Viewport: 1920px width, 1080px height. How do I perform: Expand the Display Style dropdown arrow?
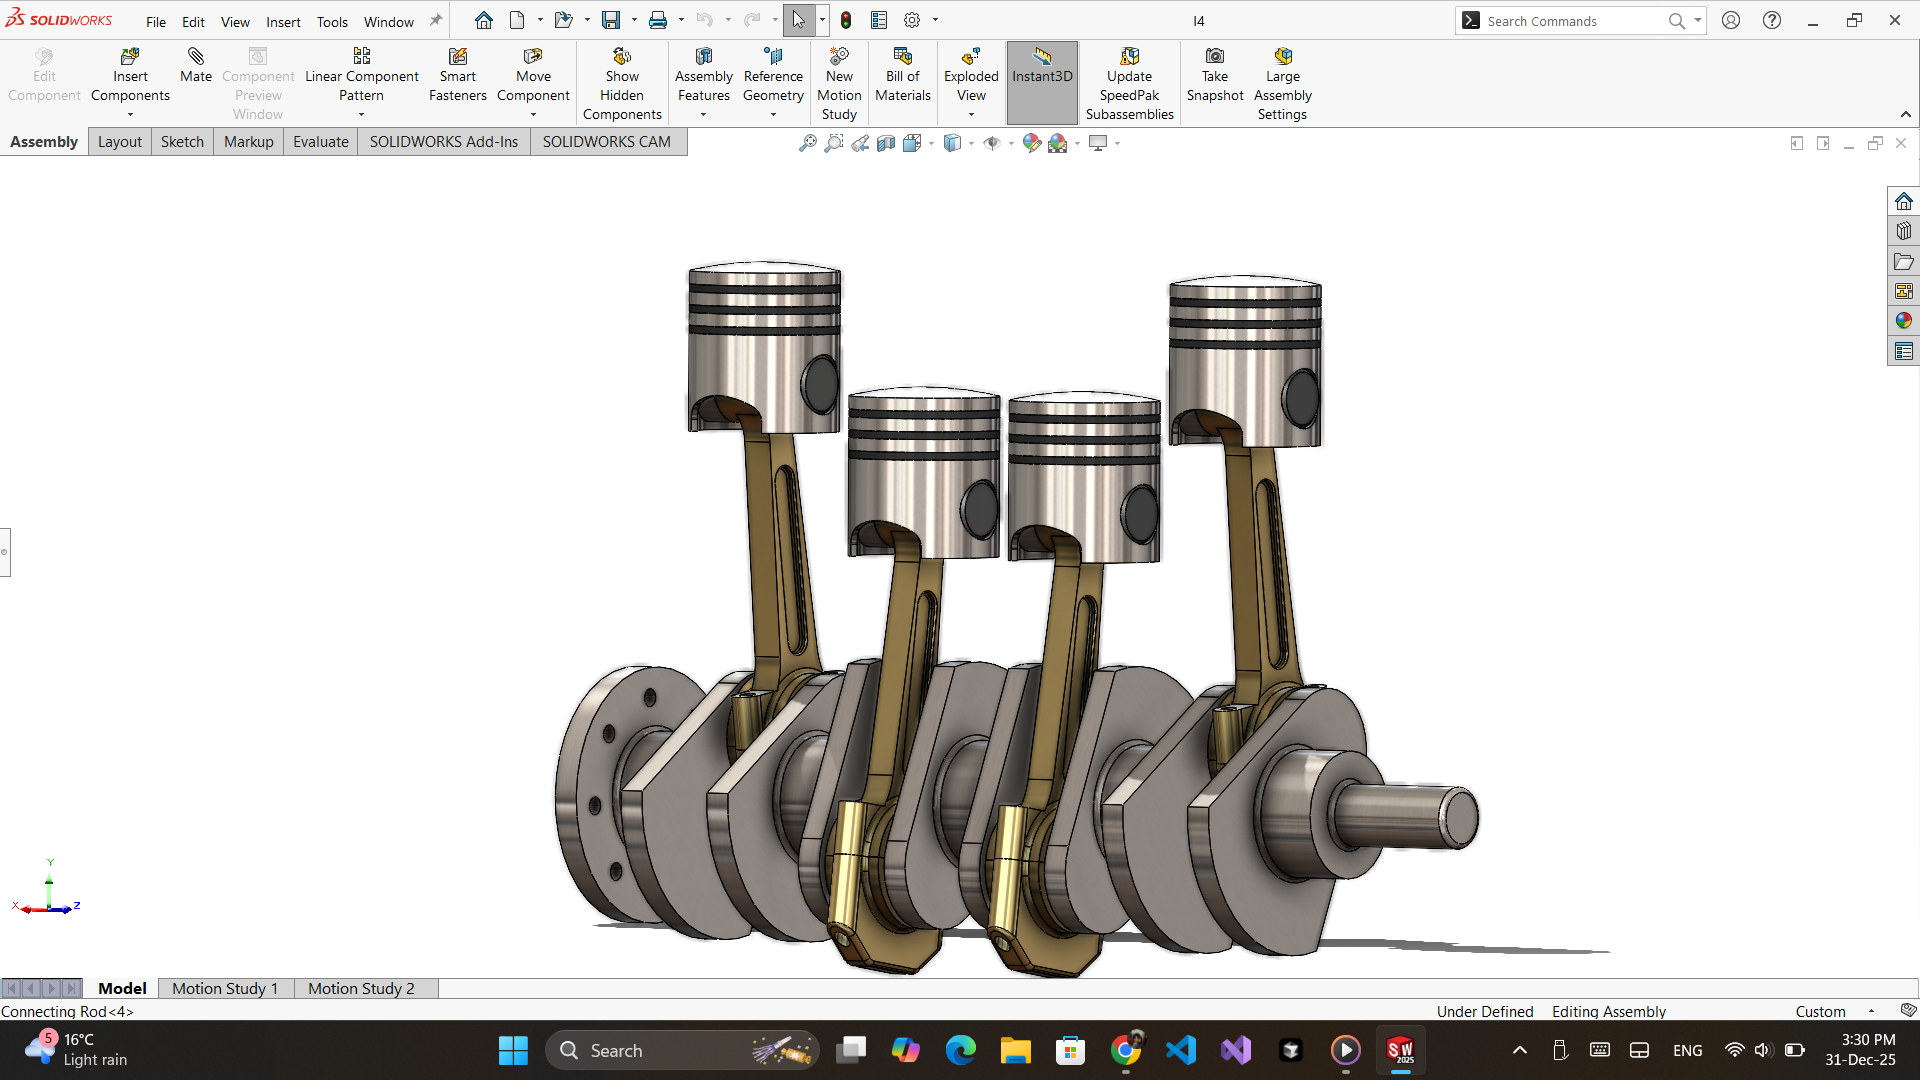pos(971,144)
